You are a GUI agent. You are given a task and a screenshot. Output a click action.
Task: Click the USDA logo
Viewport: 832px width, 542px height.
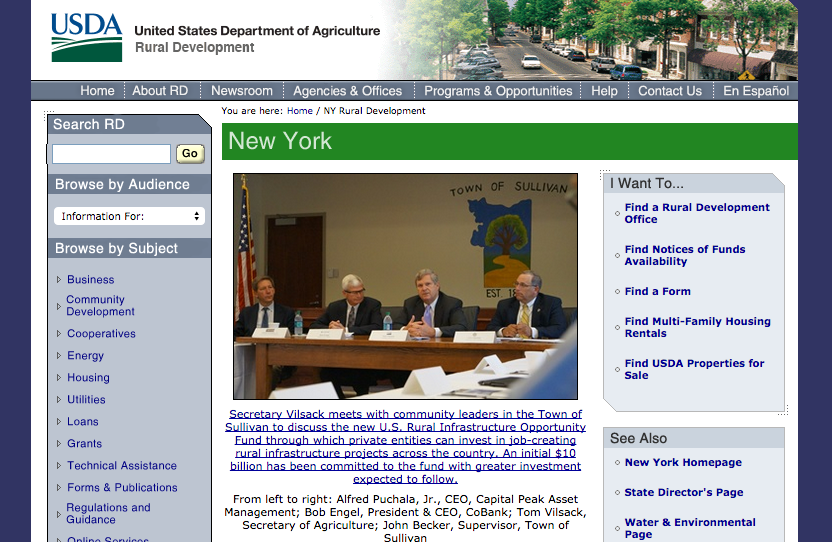tap(86, 37)
